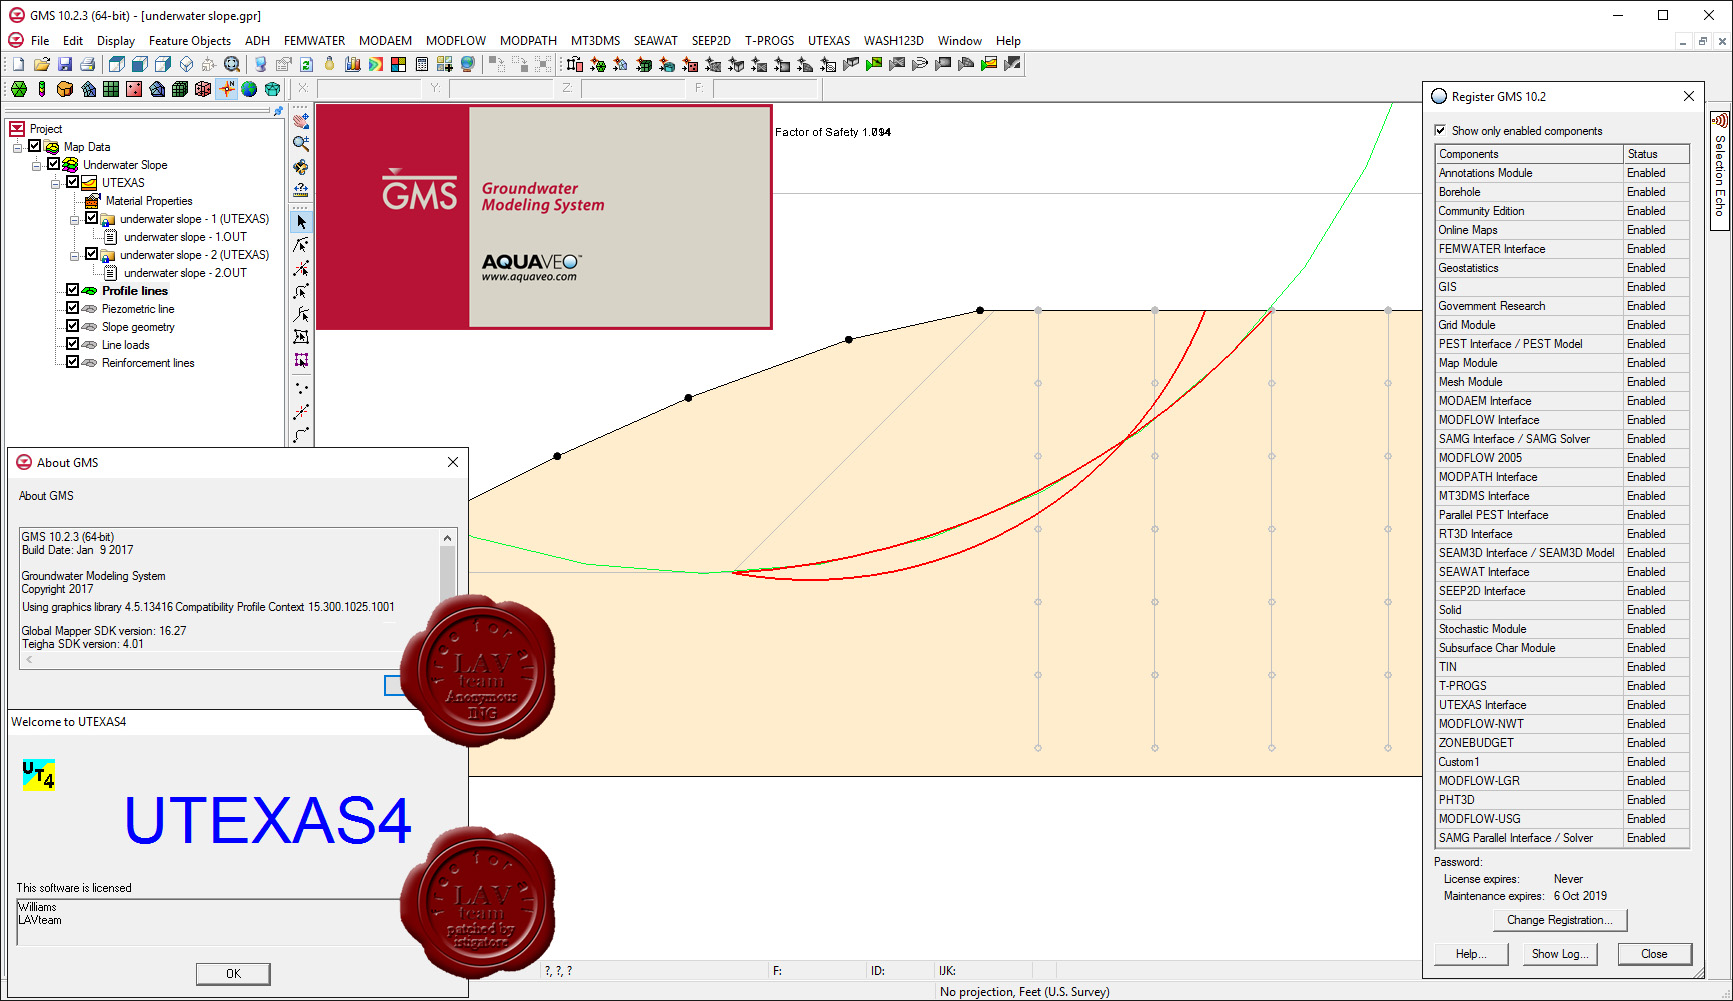Click the Show Log button
The width and height of the screenshot is (1733, 1001).
click(x=1560, y=954)
